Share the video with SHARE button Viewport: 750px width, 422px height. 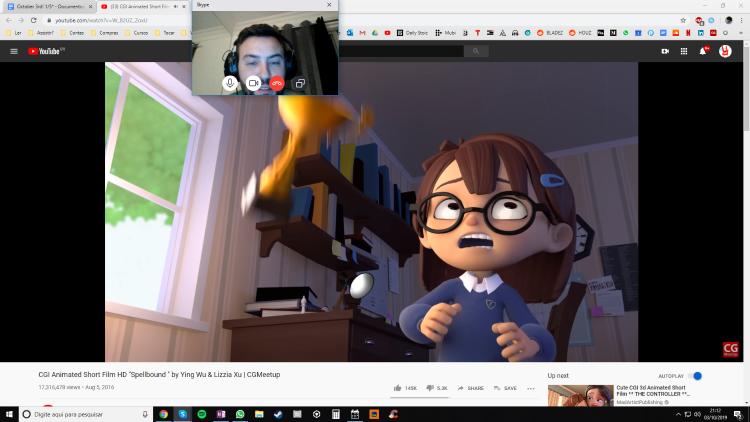tap(471, 388)
